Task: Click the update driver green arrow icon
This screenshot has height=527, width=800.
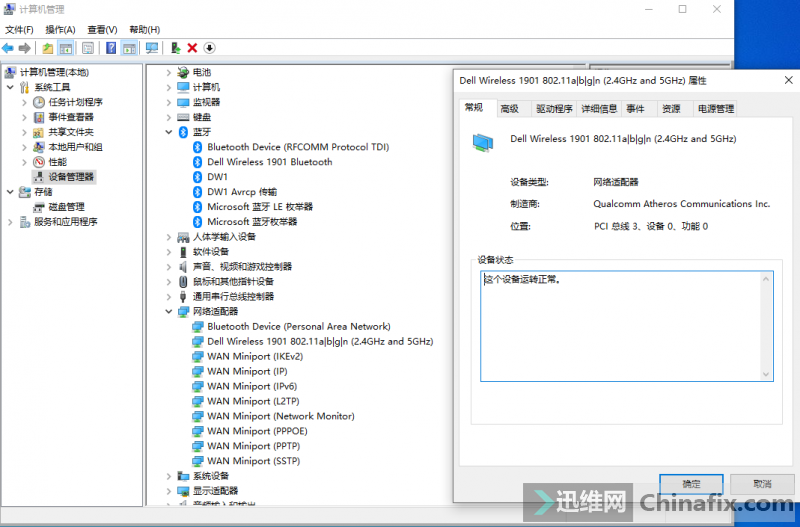Action: (x=176, y=48)
